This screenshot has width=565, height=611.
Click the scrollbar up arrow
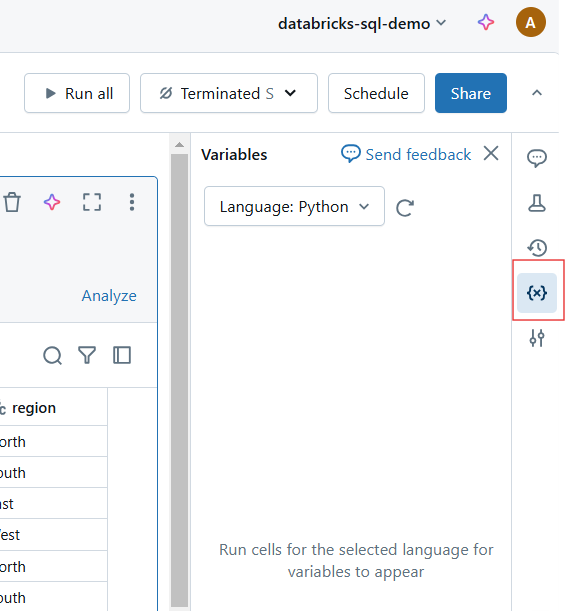coord(179,145)
